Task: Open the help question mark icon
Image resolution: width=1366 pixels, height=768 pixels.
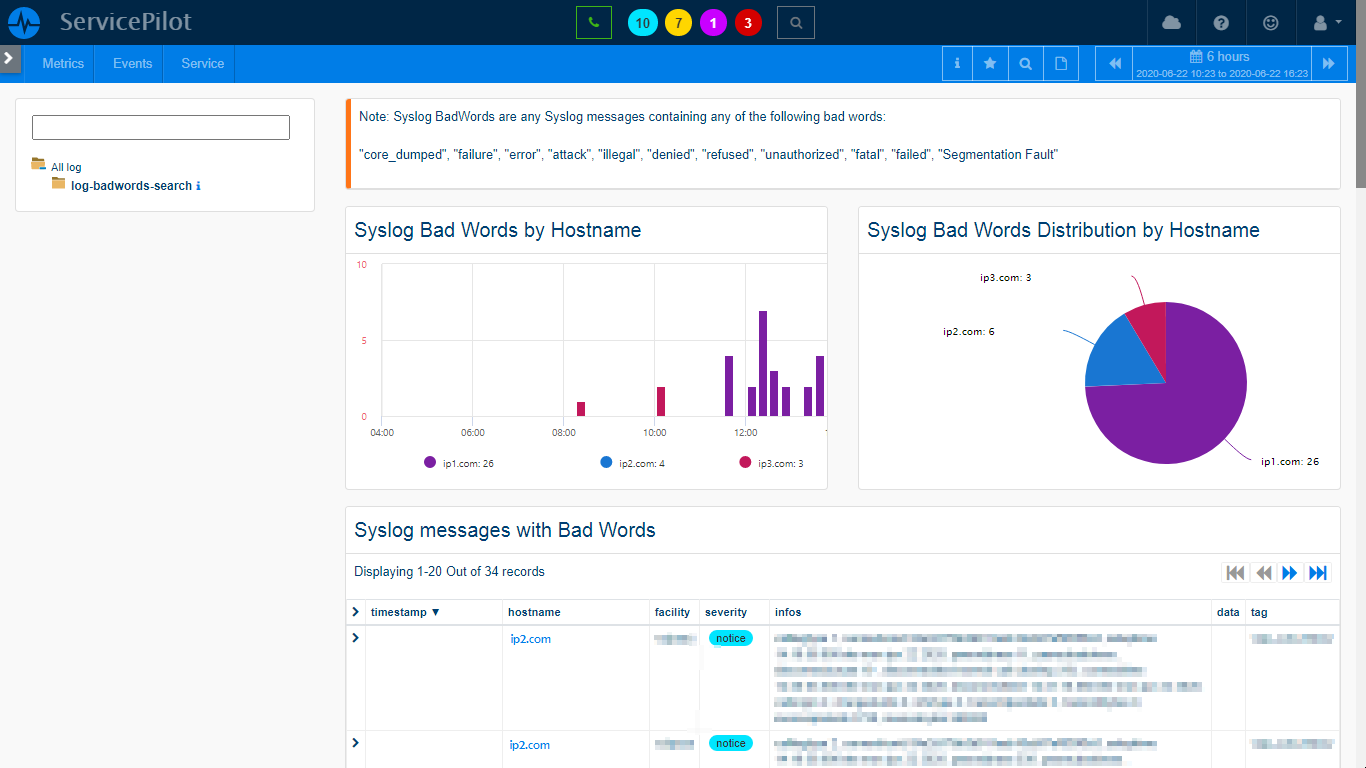Action: [1221, 23]
